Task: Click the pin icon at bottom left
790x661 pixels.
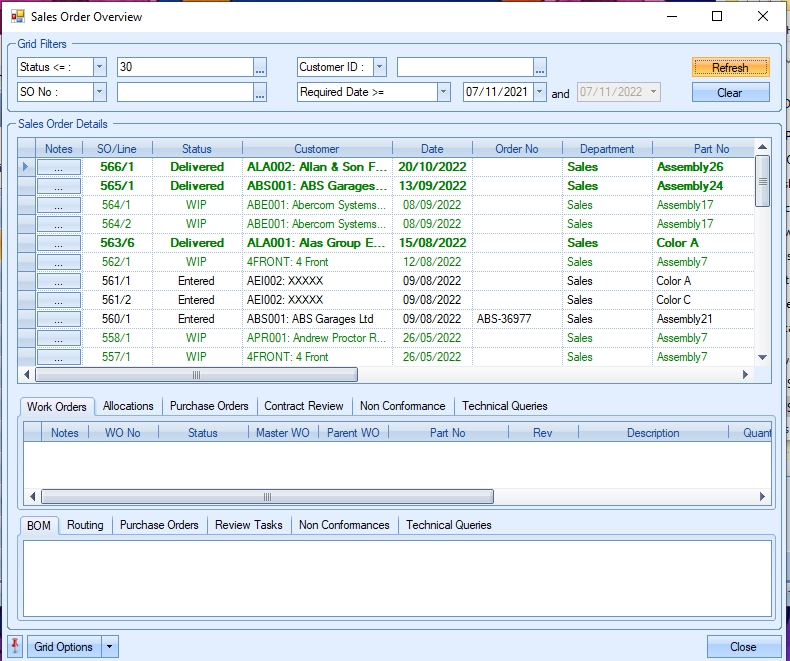Action: 15,646
